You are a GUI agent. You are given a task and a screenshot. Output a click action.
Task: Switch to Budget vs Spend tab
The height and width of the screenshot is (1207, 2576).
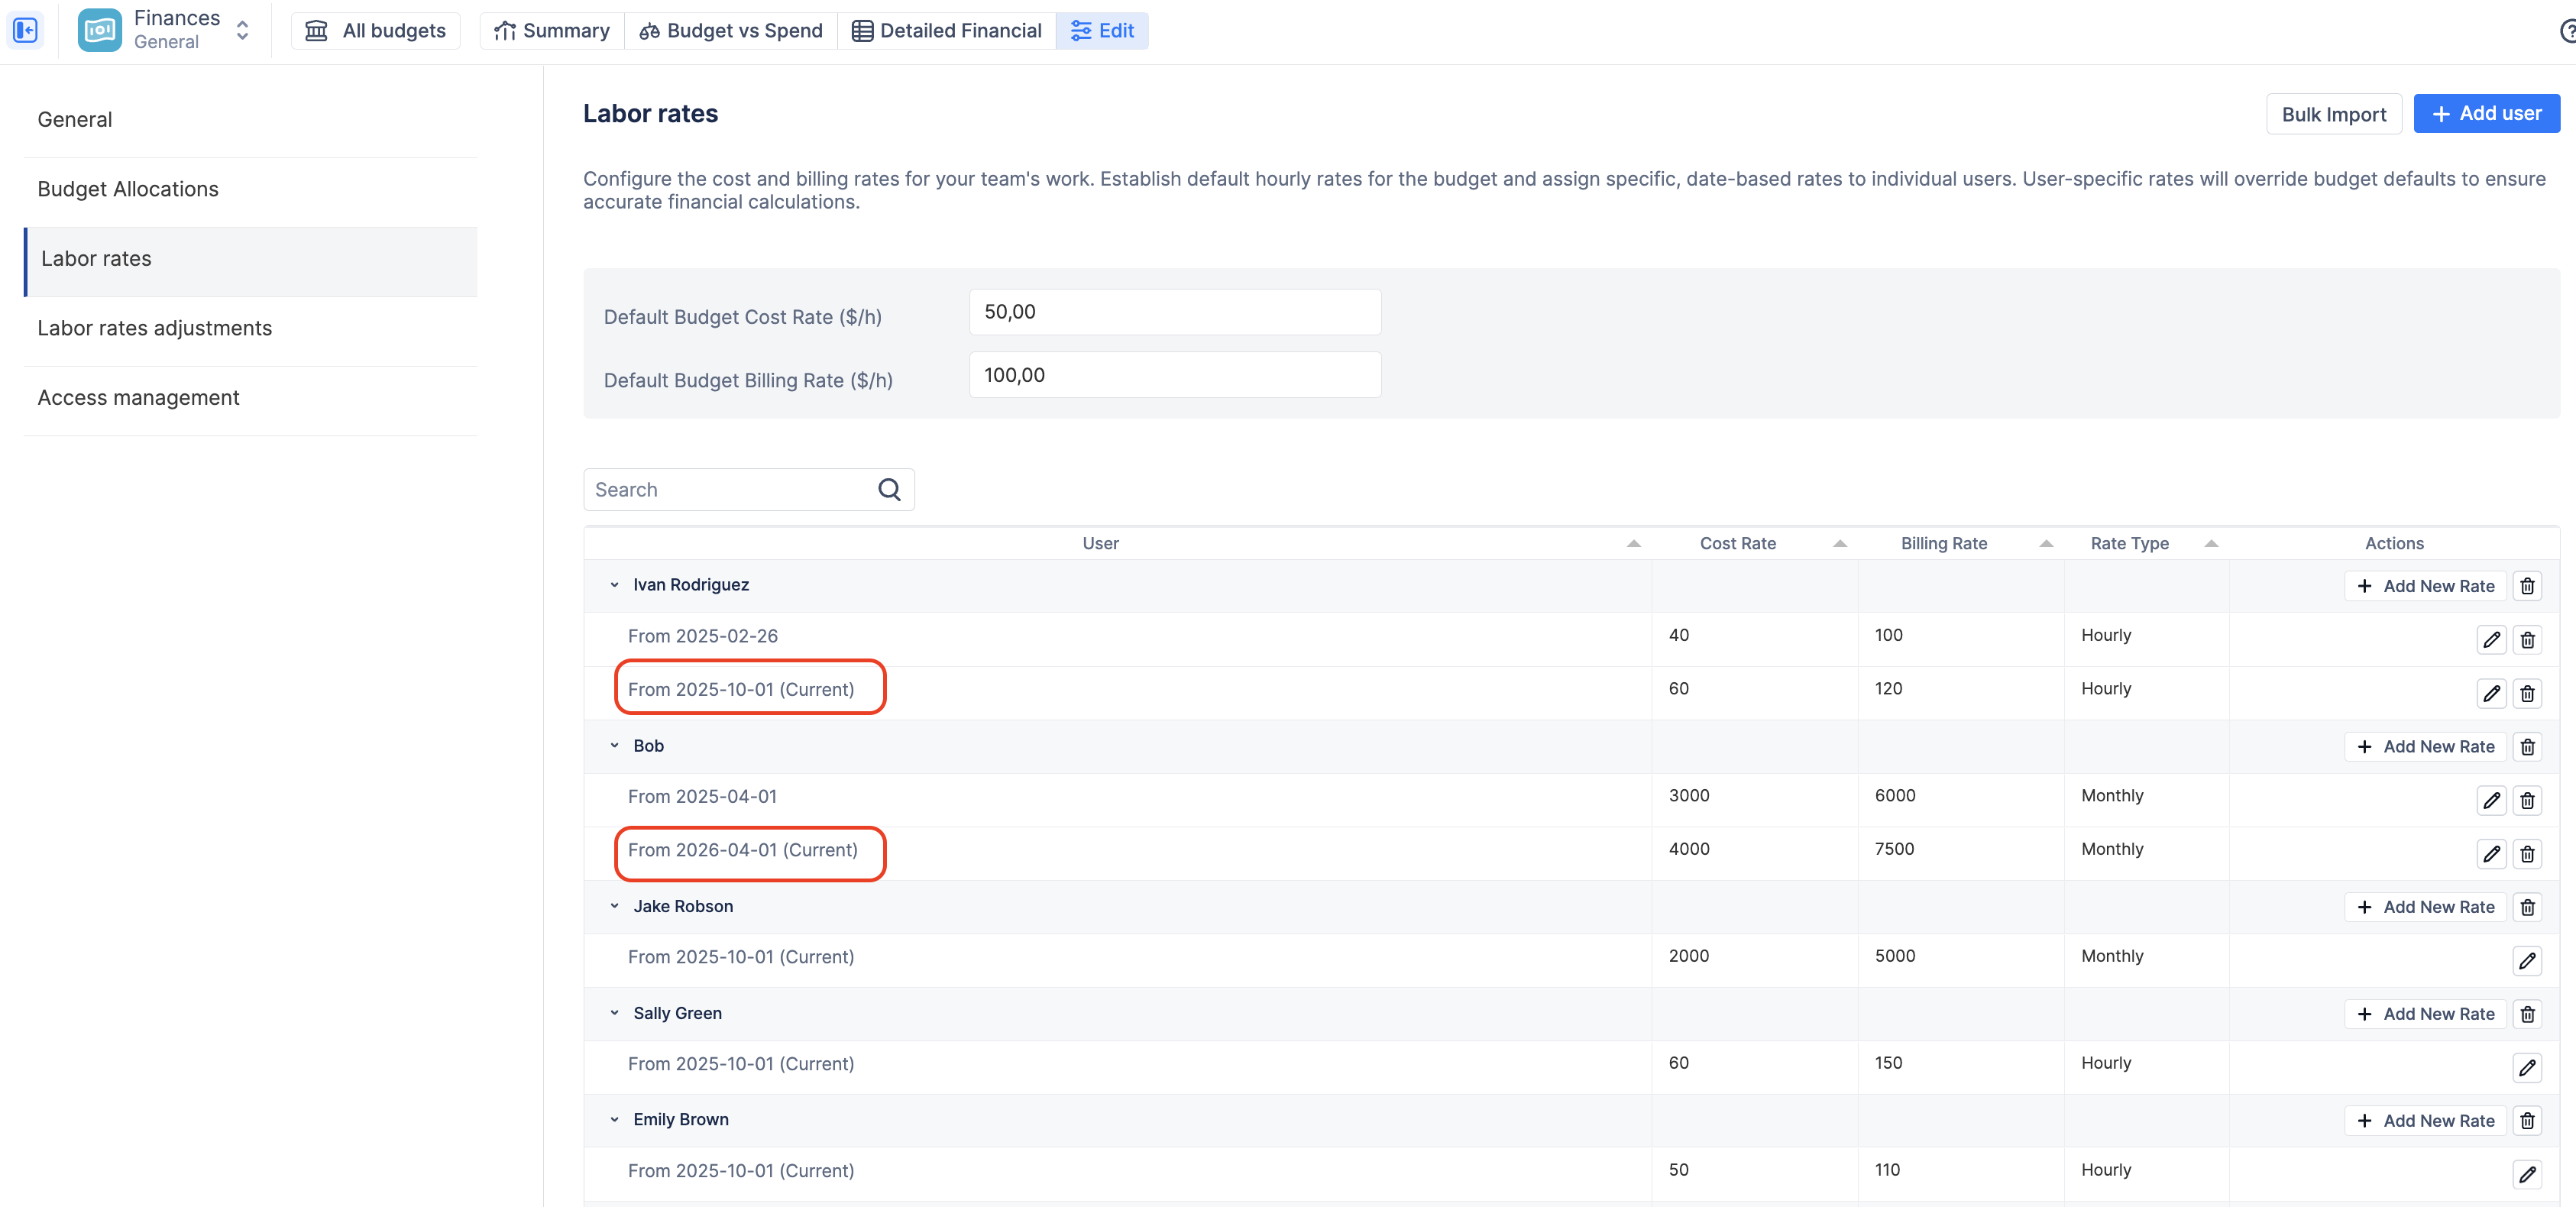point(731,30)
